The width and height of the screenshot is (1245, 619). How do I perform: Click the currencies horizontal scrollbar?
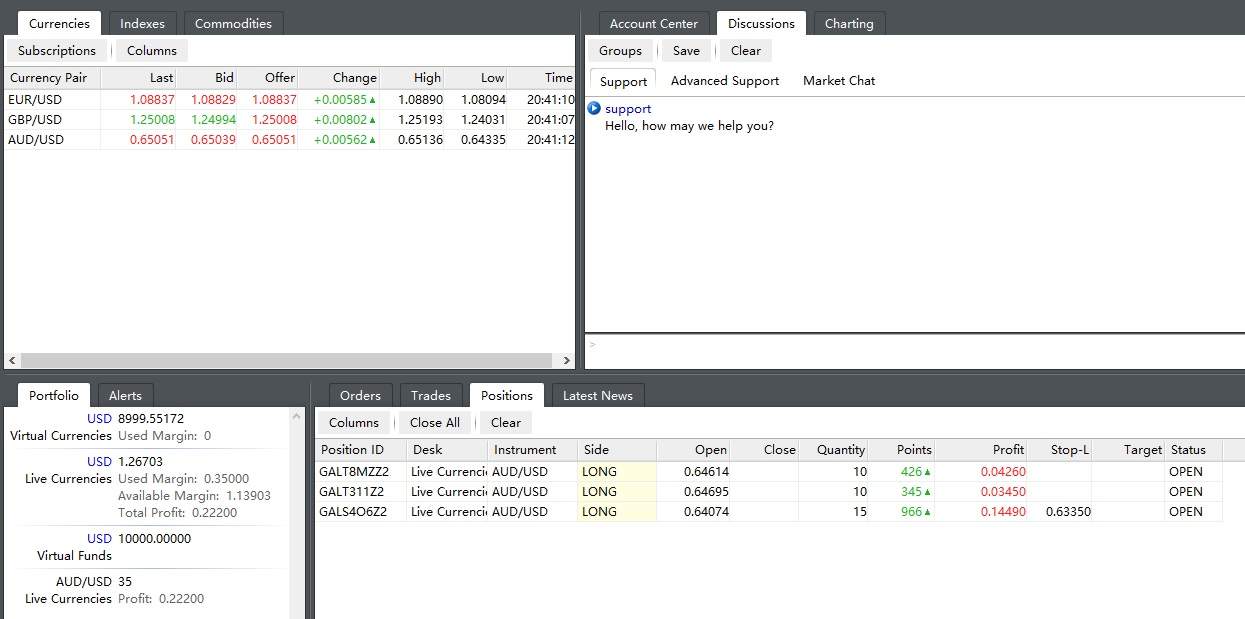point(285,360)
